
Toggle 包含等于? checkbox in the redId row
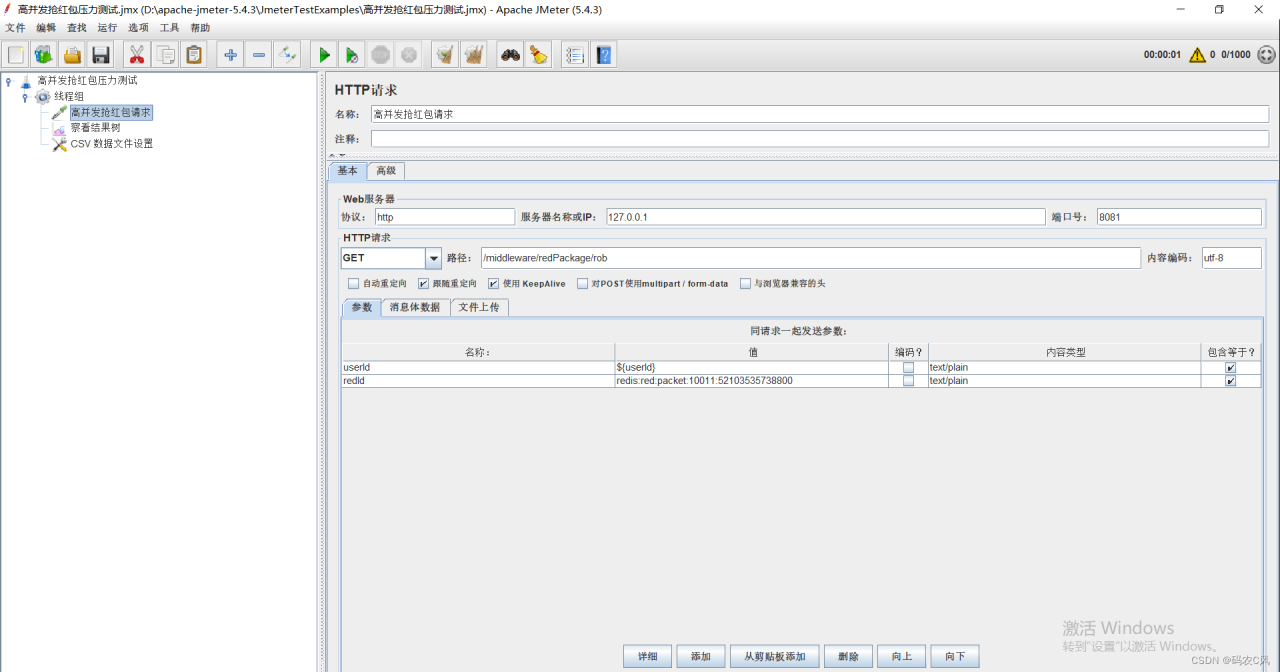point(1231,381)
